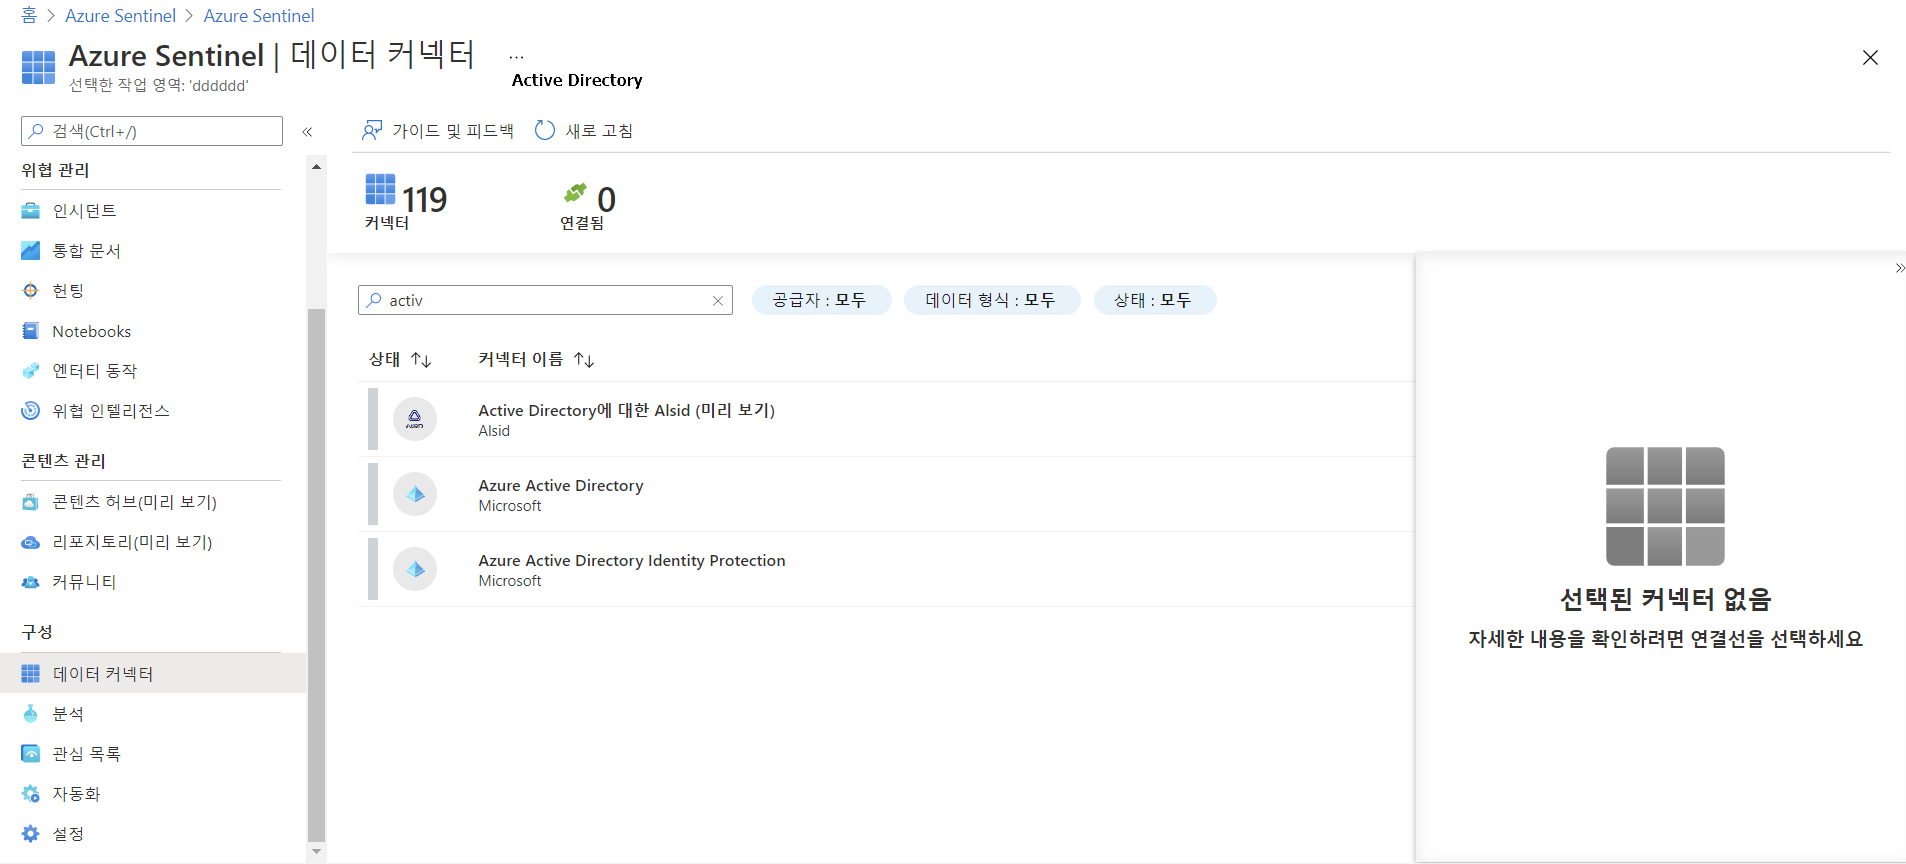1906x864 pixels.
Task: Click the 엔터티 동작 icon
Action: pos(31,371)
